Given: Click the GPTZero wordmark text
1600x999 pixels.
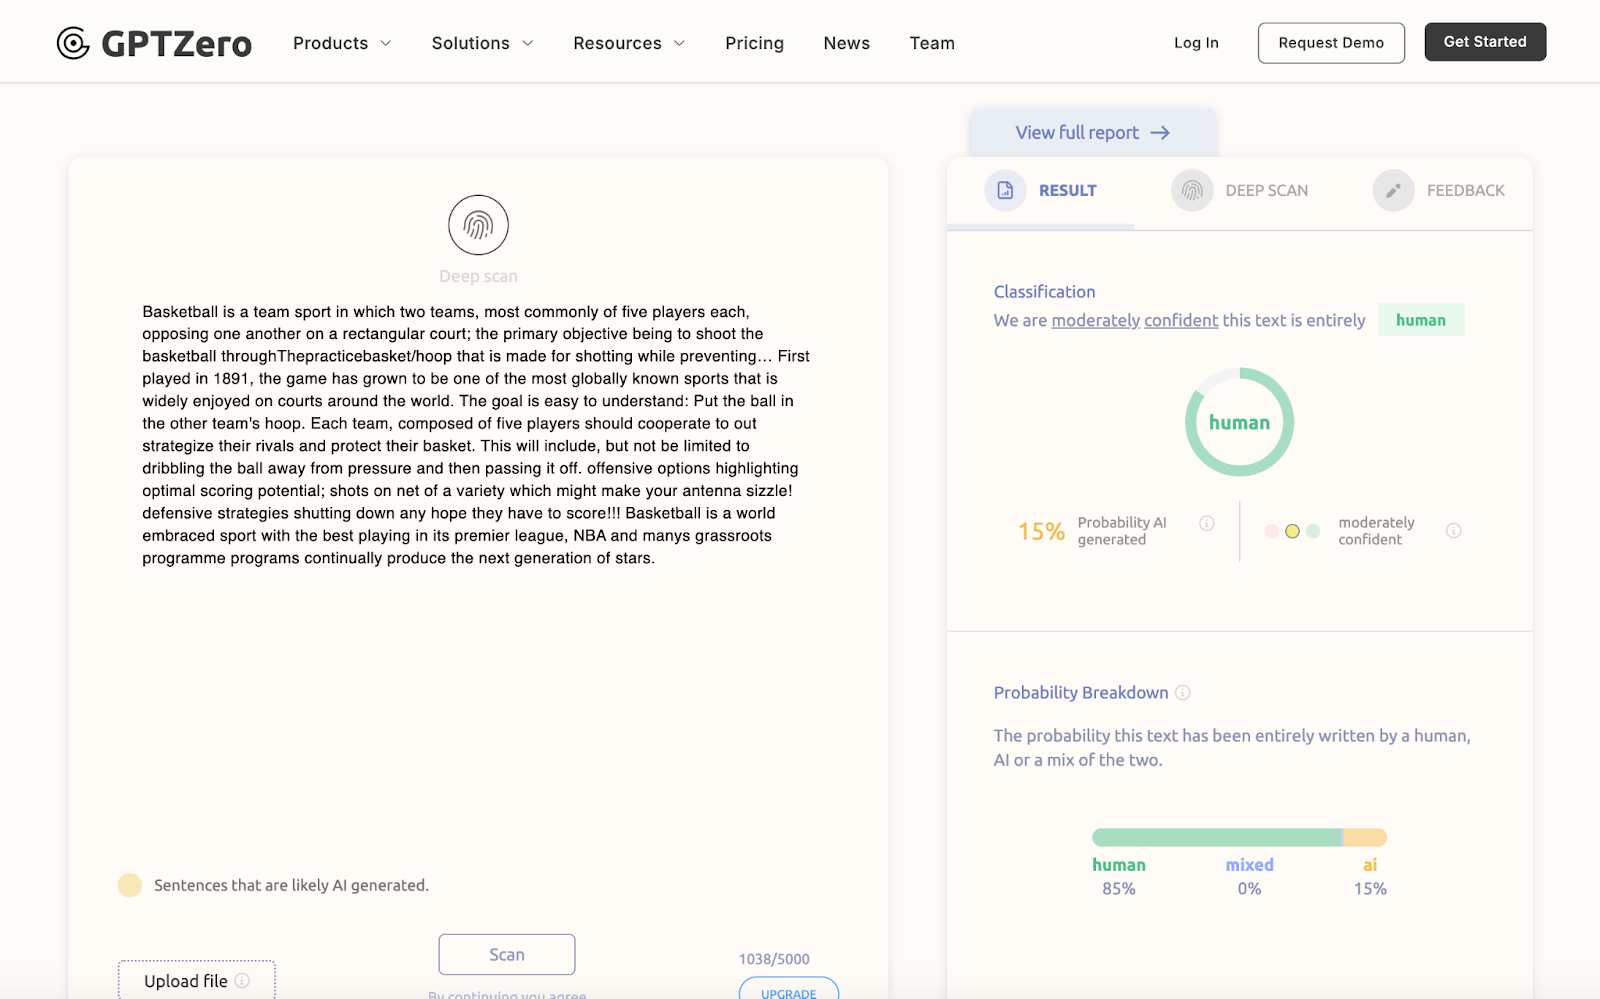Looking at the screenshot, I should [x=177, y=43].
